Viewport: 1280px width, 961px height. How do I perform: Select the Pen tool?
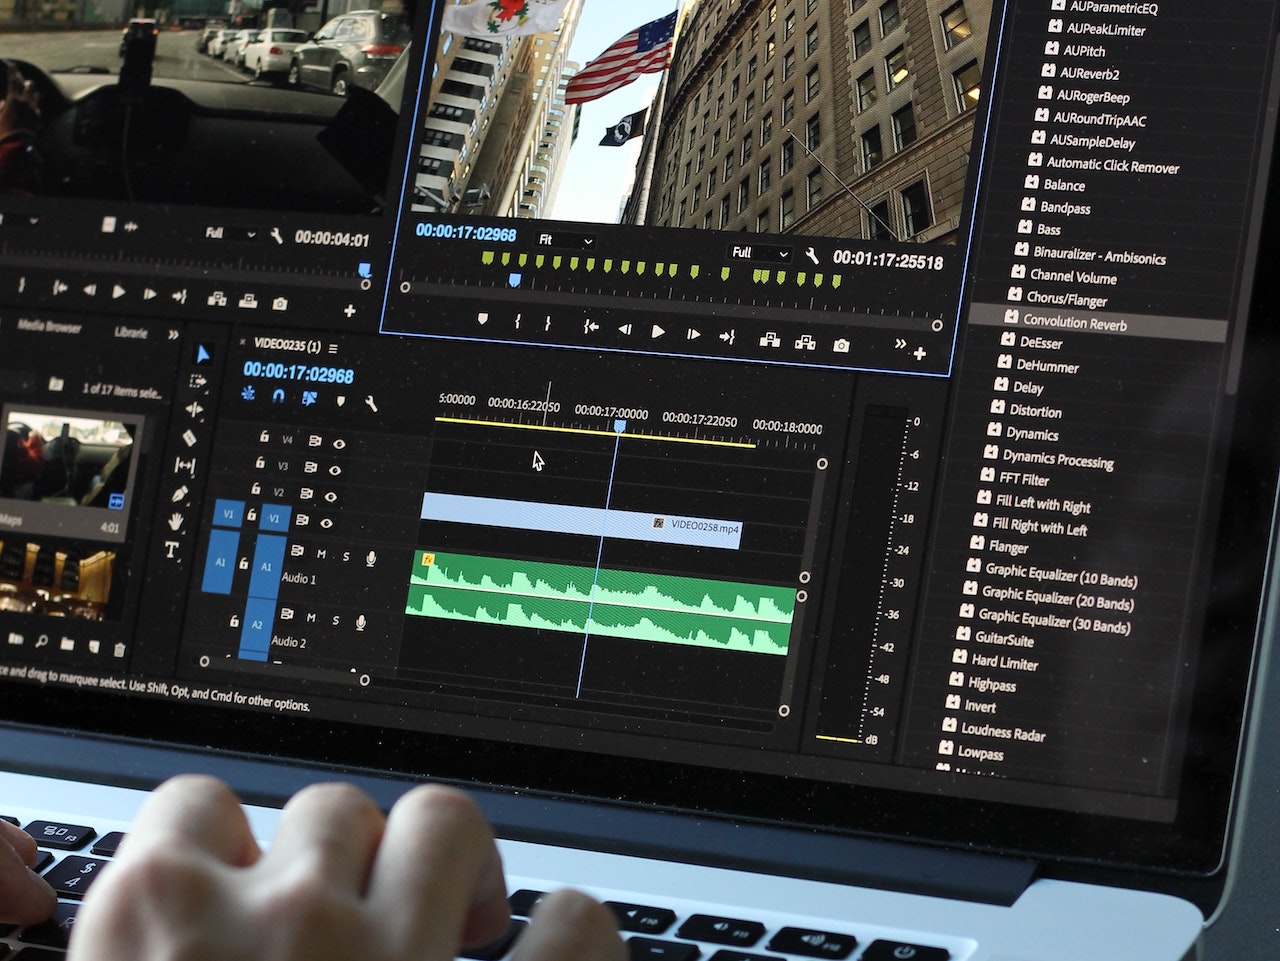[181, 494]
